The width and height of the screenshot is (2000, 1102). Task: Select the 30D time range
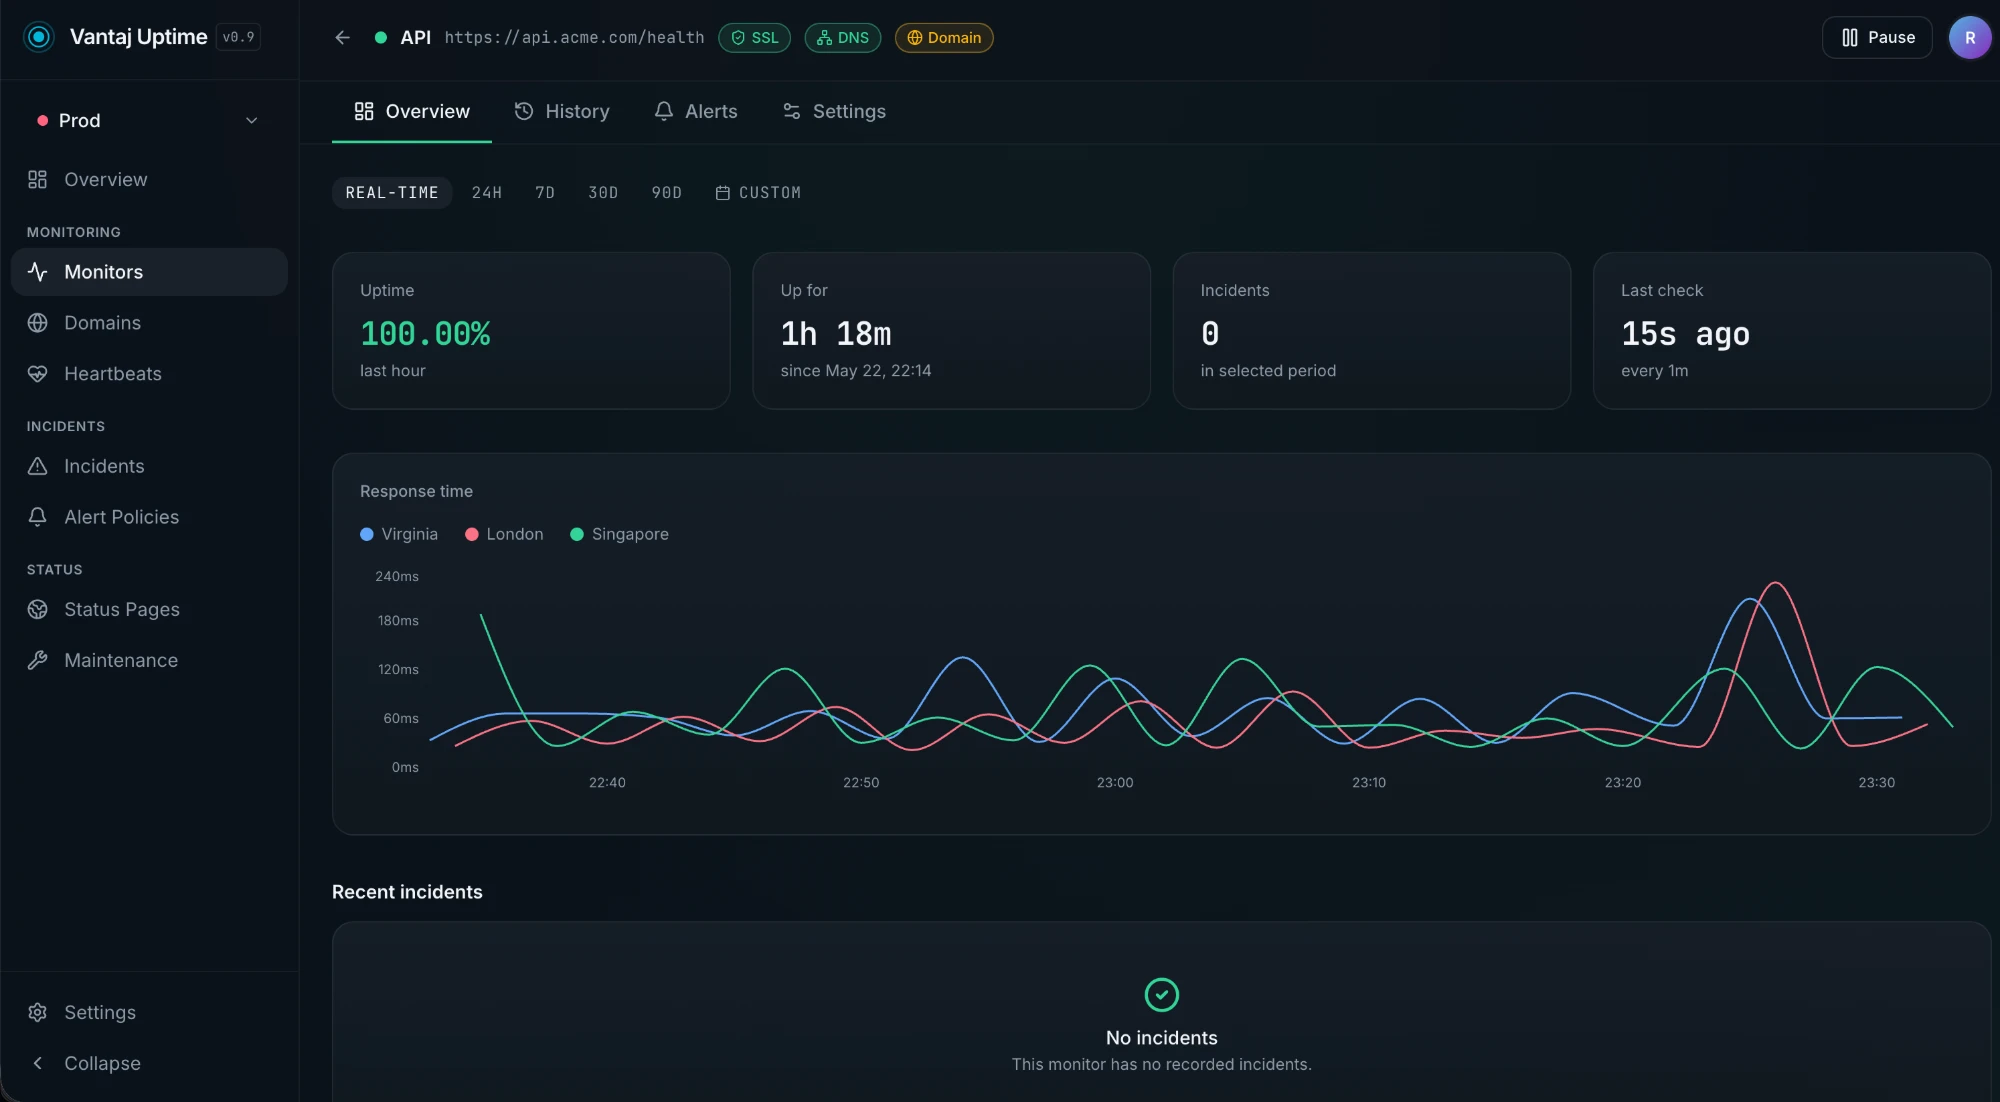click(603, 192)
